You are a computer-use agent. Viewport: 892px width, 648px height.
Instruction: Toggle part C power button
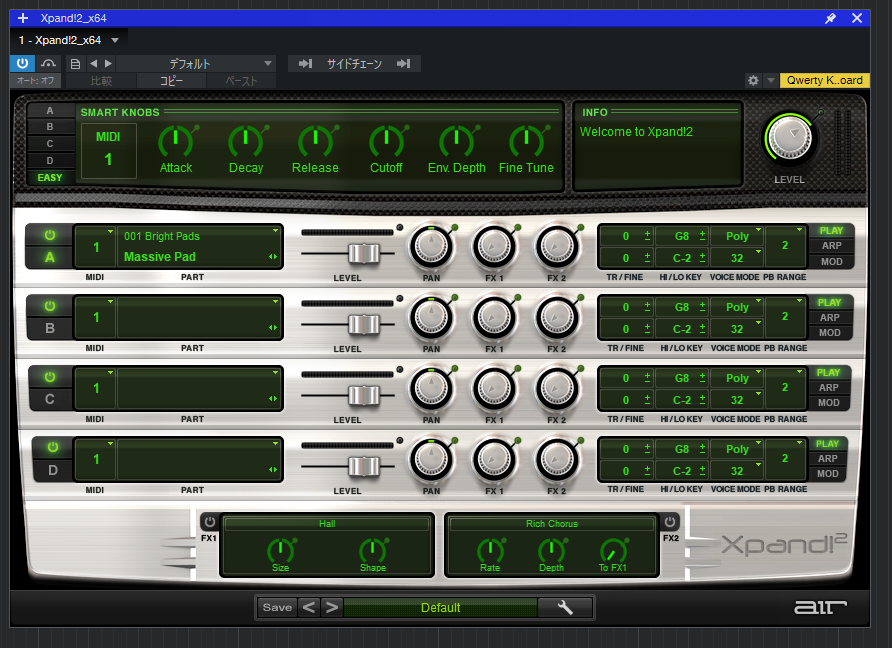pyautogui.click(x=50, y=377)
